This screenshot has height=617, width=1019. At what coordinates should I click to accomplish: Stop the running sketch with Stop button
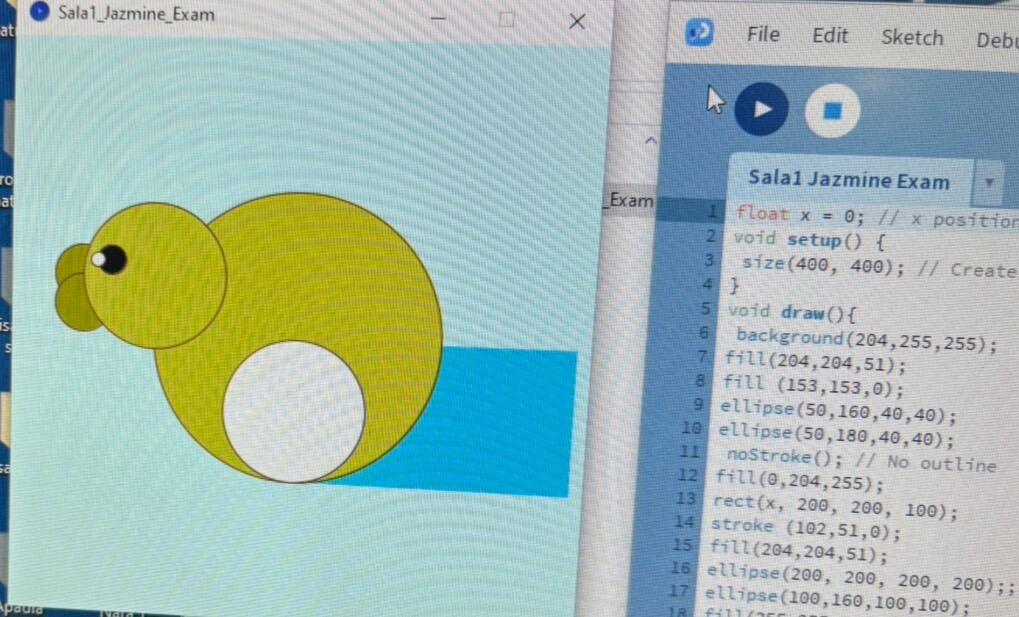[x=832, y=110]
